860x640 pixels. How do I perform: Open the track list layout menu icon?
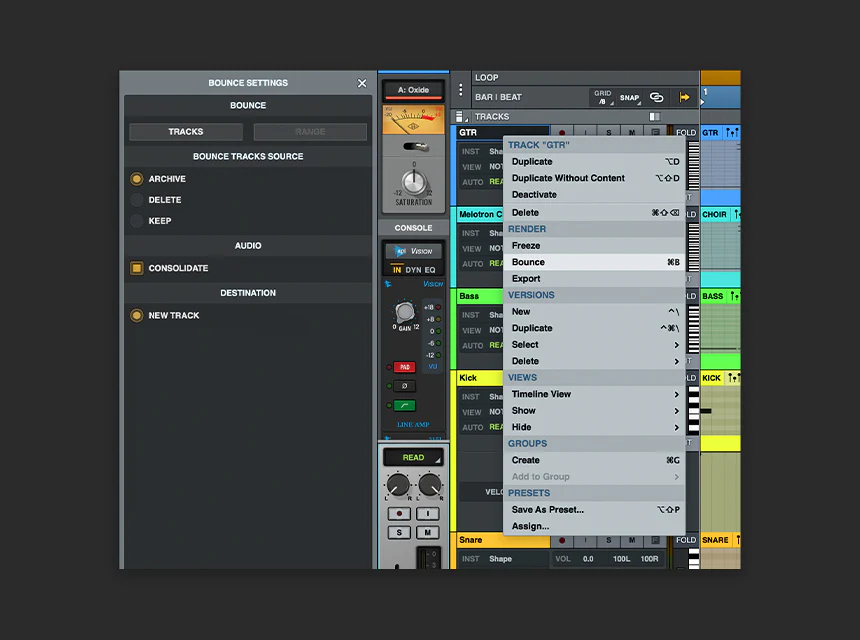tap(461, 117)
